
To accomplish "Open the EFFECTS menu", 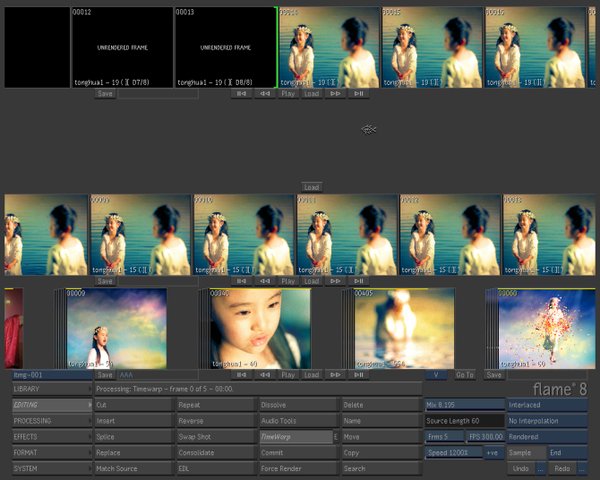I will pos(50,437).
